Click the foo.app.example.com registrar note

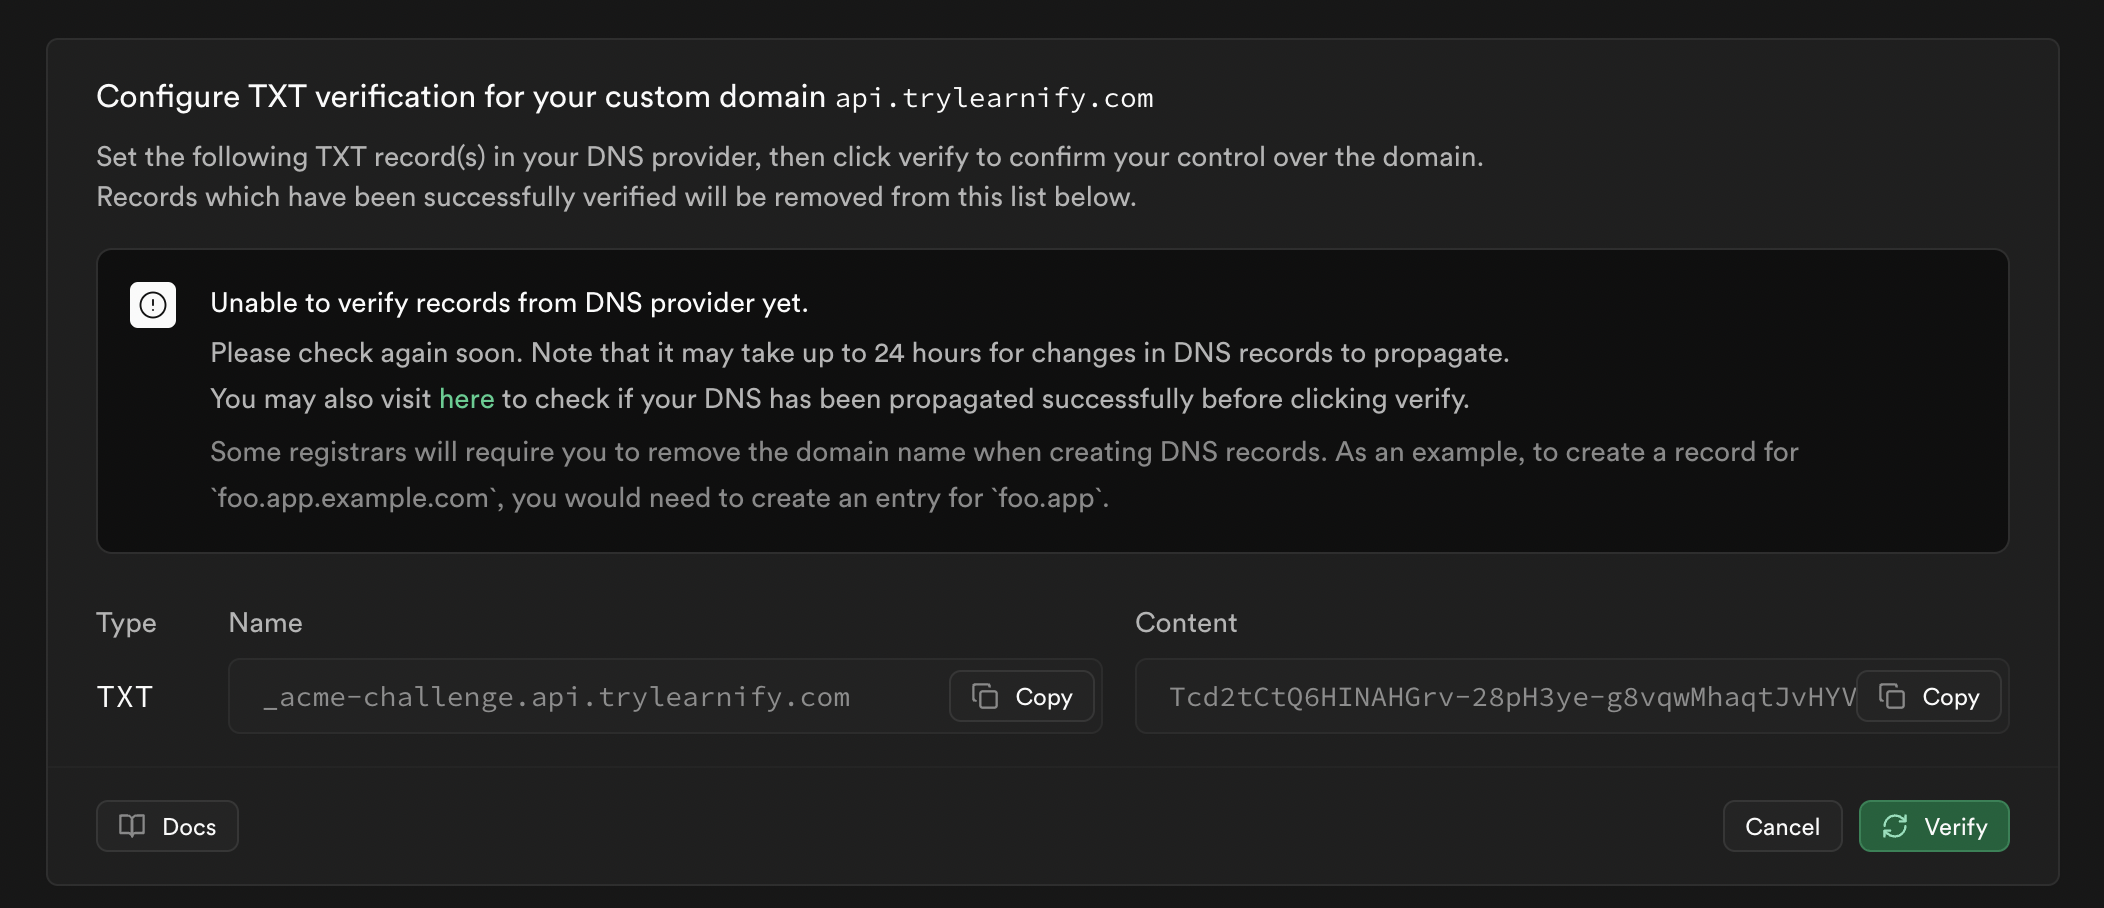click(x=660, y=498)
